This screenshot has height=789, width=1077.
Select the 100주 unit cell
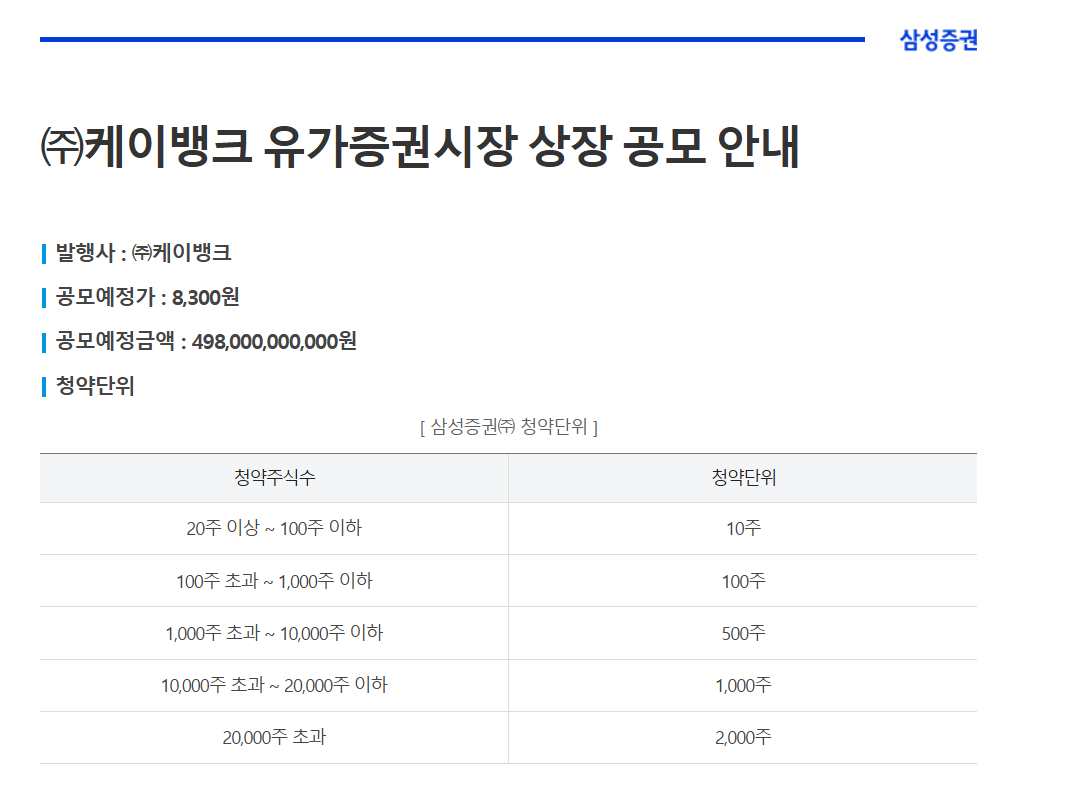[x=743, y=581]
